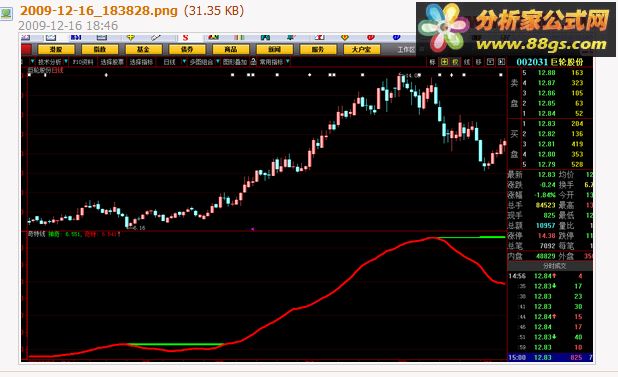Screen dimensions: 618x377
Task: Expand the 常用指标 dropdown arrow
Action: [x=288, y=61]
